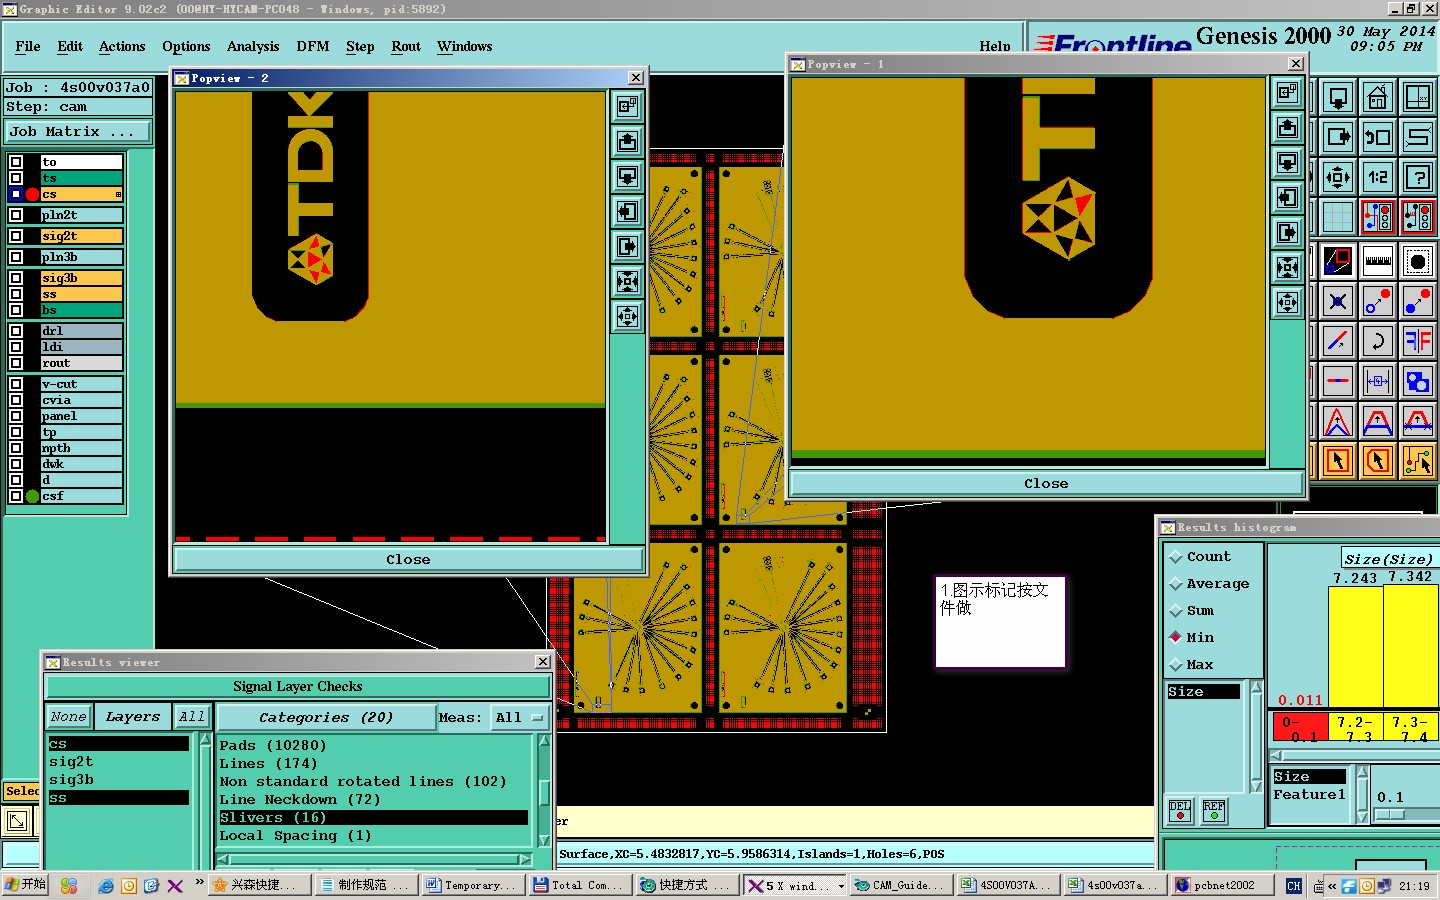Open the DFM menu
This screenshot has width=1440, height=900.
pos(313,46)
